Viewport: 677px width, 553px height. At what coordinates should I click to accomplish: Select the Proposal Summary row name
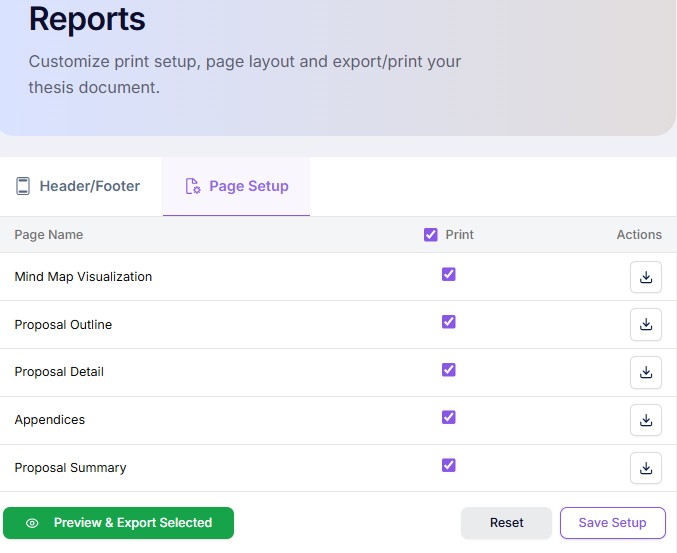(x=70, y=468)
